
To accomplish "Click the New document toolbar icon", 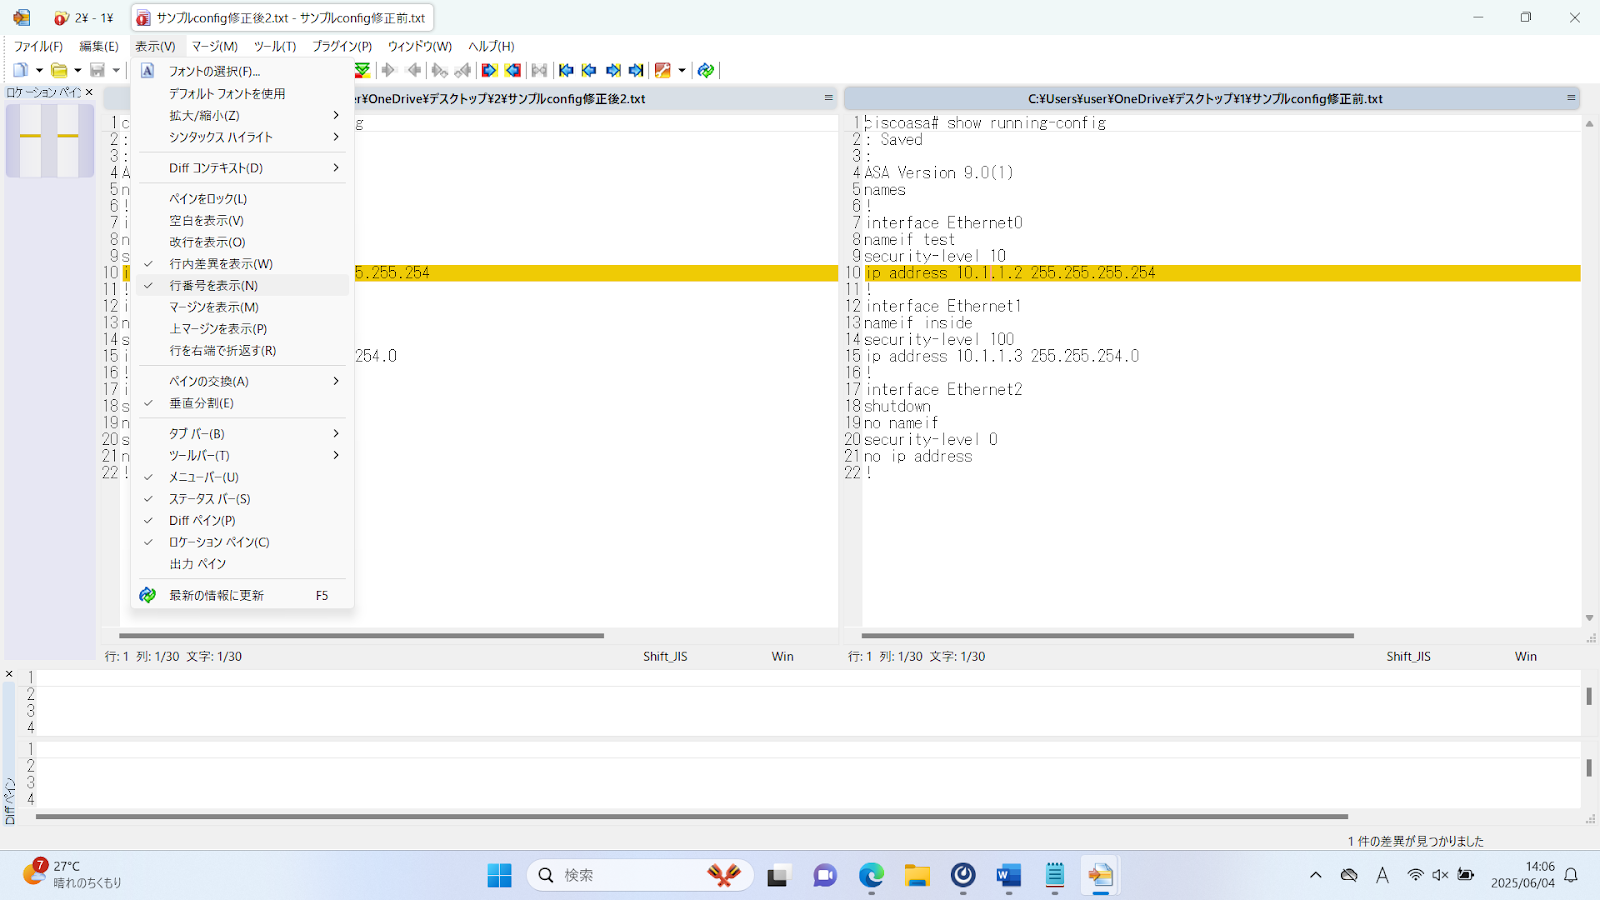I will (x=20, y=70).
